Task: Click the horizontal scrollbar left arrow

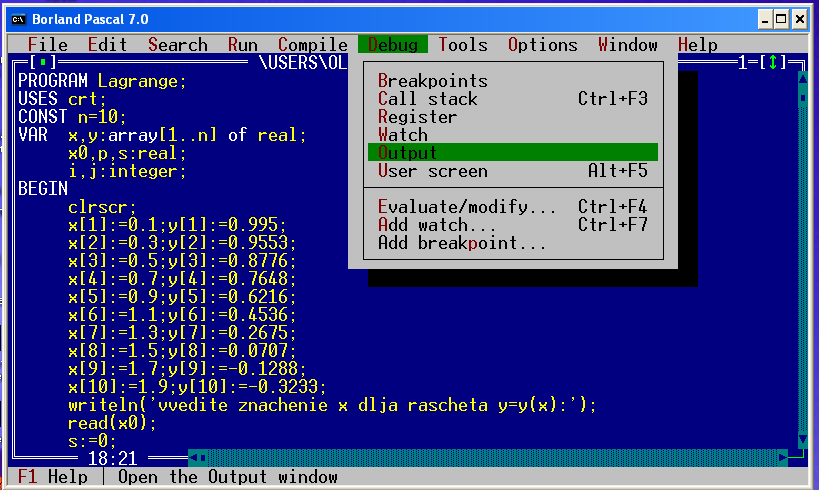Action: coord(193,458)
